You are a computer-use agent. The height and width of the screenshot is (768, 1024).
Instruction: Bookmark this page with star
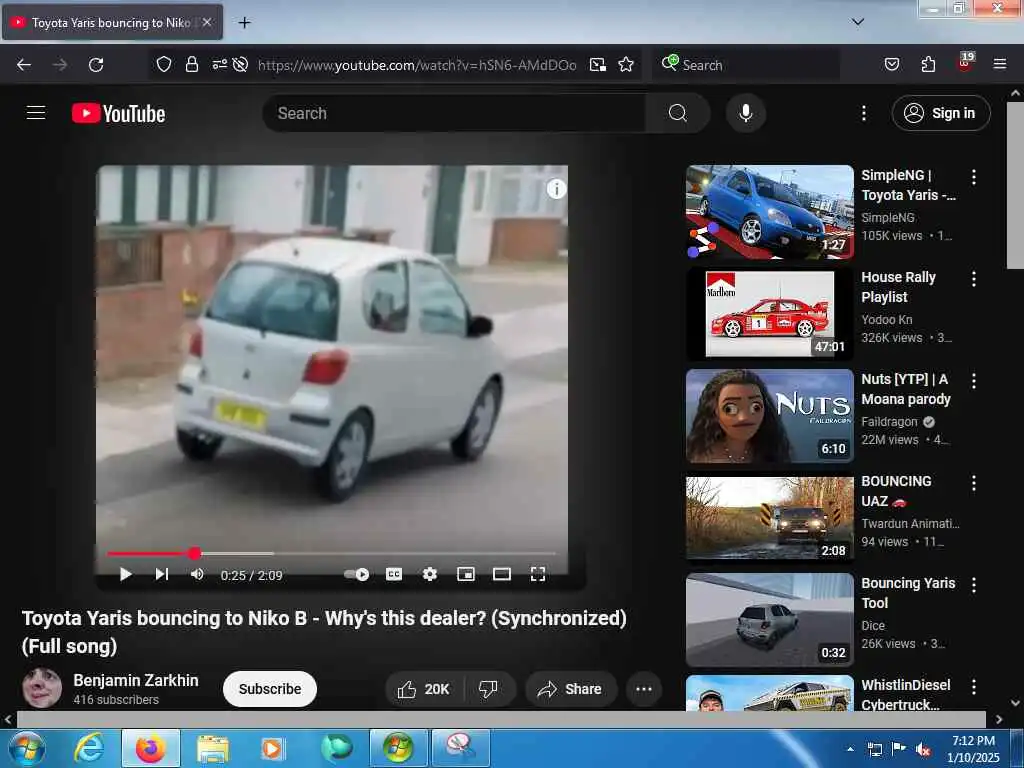tap(626, 64)
